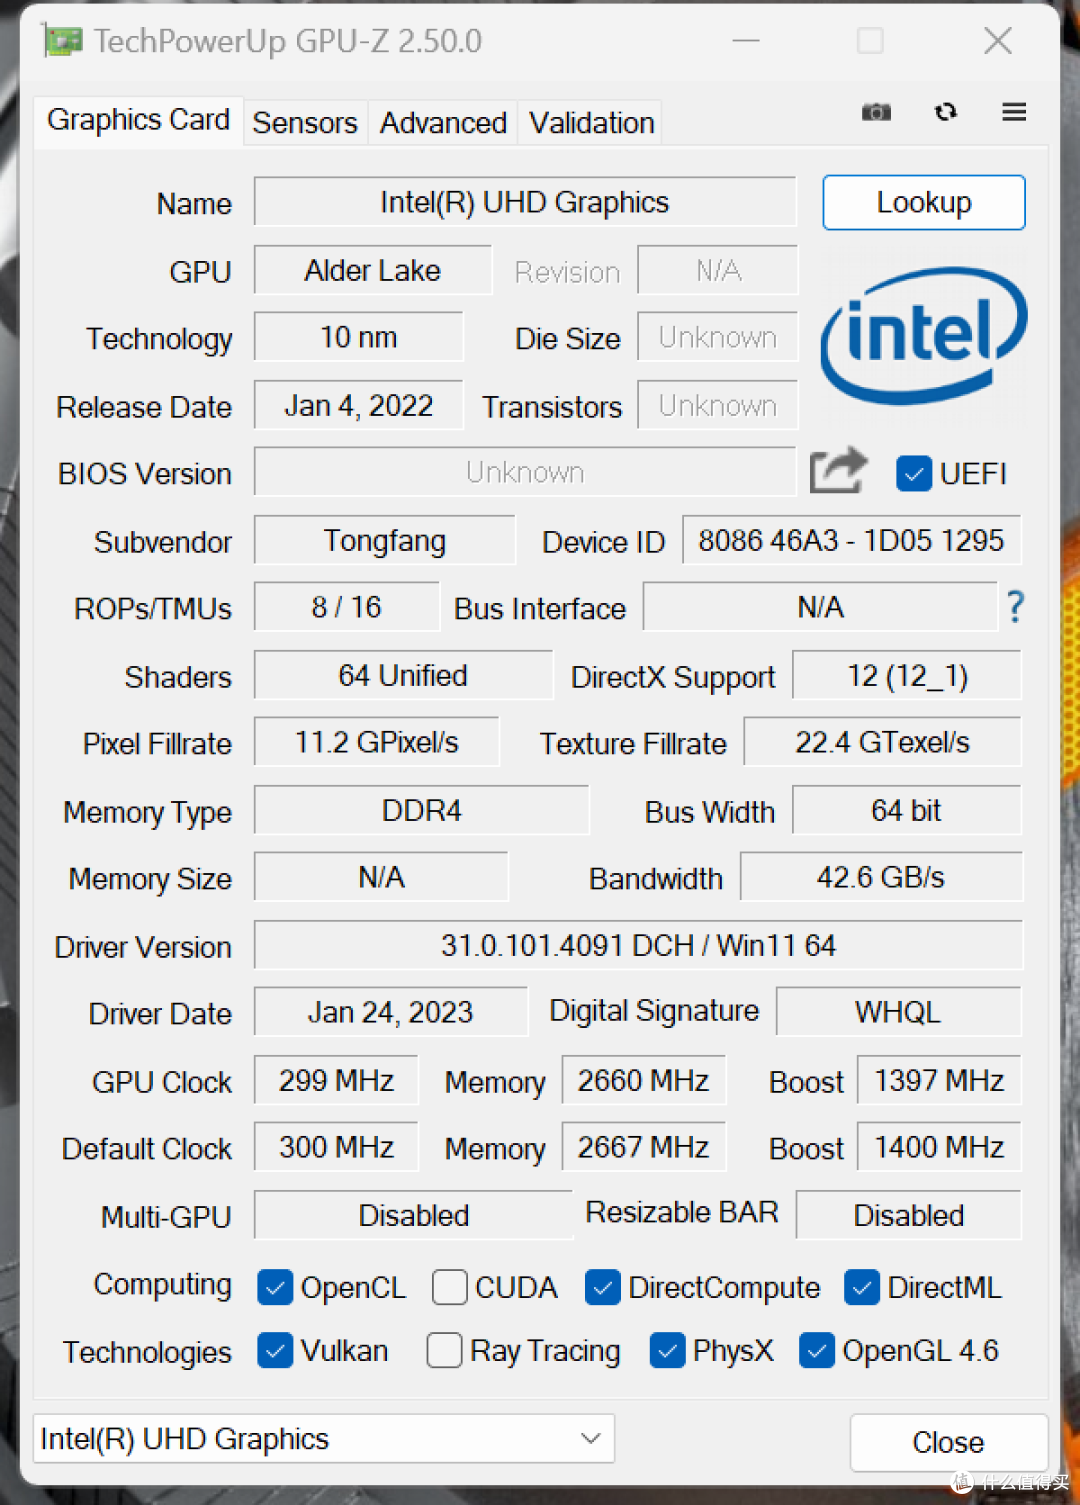Image resolution: width=1080 pixels, height=1505 pixels.
Task: Click the Release Date field Jan 4, 2022
Action: (x=359, y=405)
